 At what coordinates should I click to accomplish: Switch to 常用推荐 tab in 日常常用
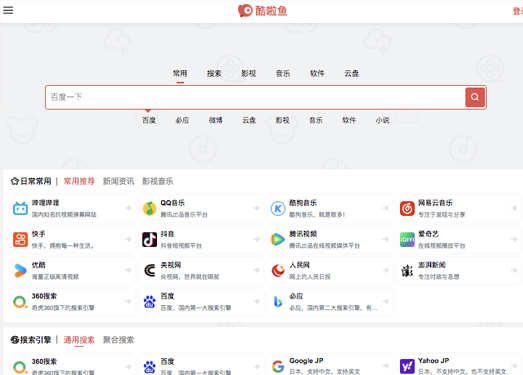(x=79, y=181)
